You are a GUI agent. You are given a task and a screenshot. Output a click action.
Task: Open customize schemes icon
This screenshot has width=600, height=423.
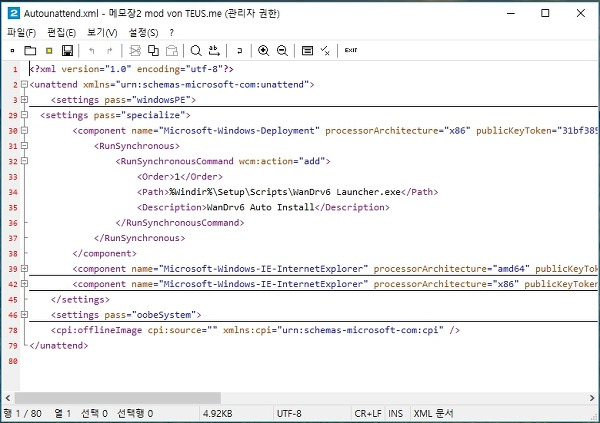(x=325, y=50)
